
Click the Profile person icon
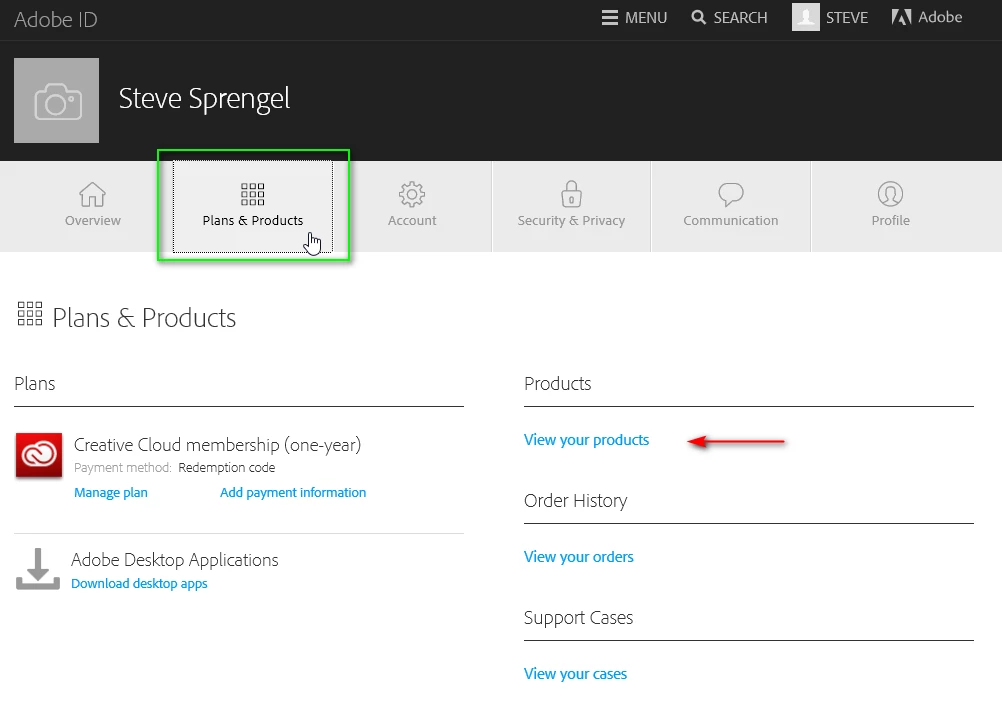click(890, 194)
